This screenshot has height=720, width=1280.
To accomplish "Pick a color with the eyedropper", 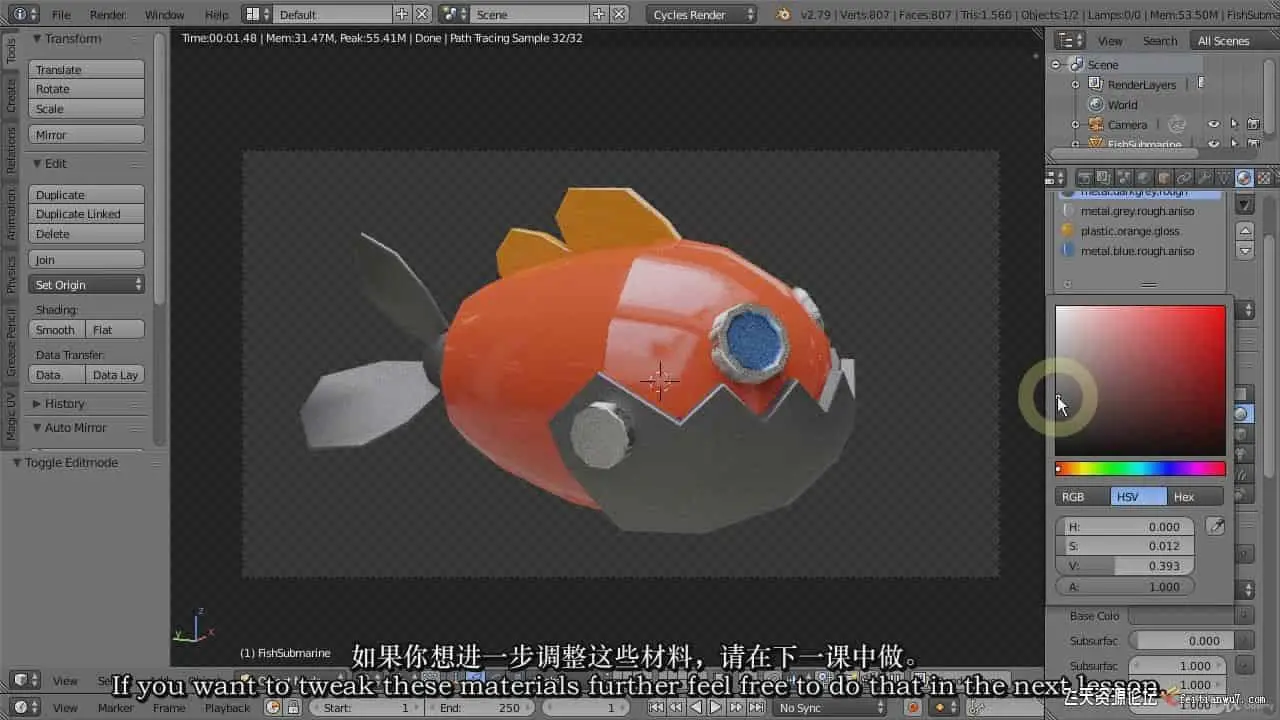I will (x=1215, y=527).
